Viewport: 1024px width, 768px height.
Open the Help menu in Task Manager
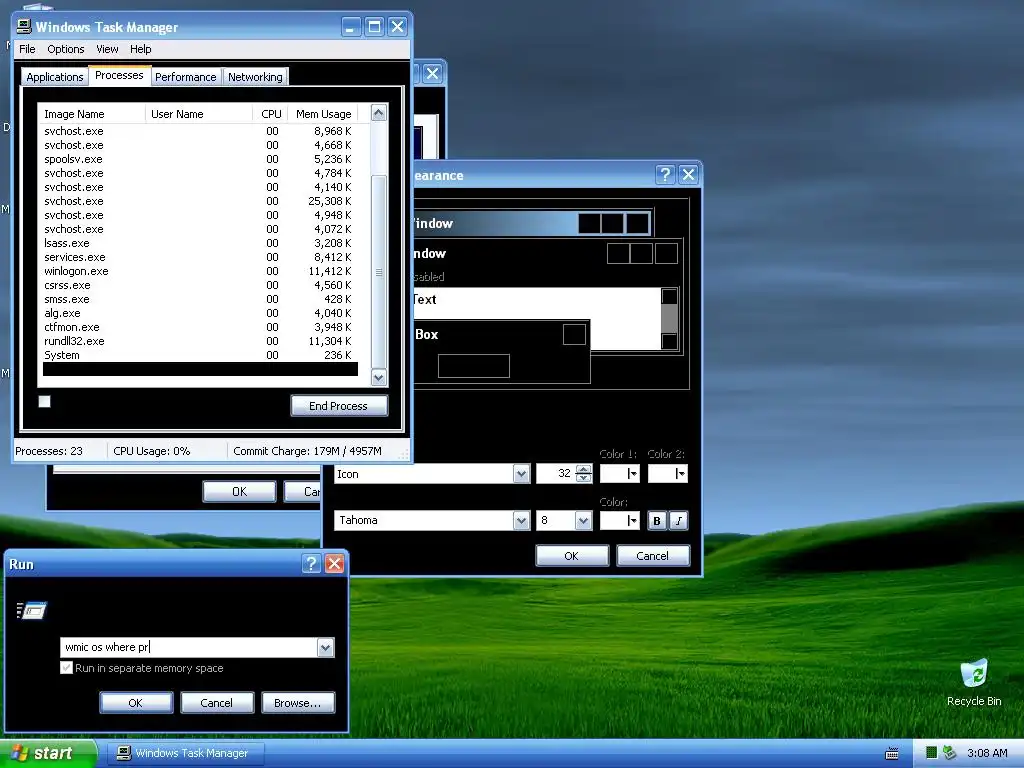pyautogui.click(x=140, y=49)
